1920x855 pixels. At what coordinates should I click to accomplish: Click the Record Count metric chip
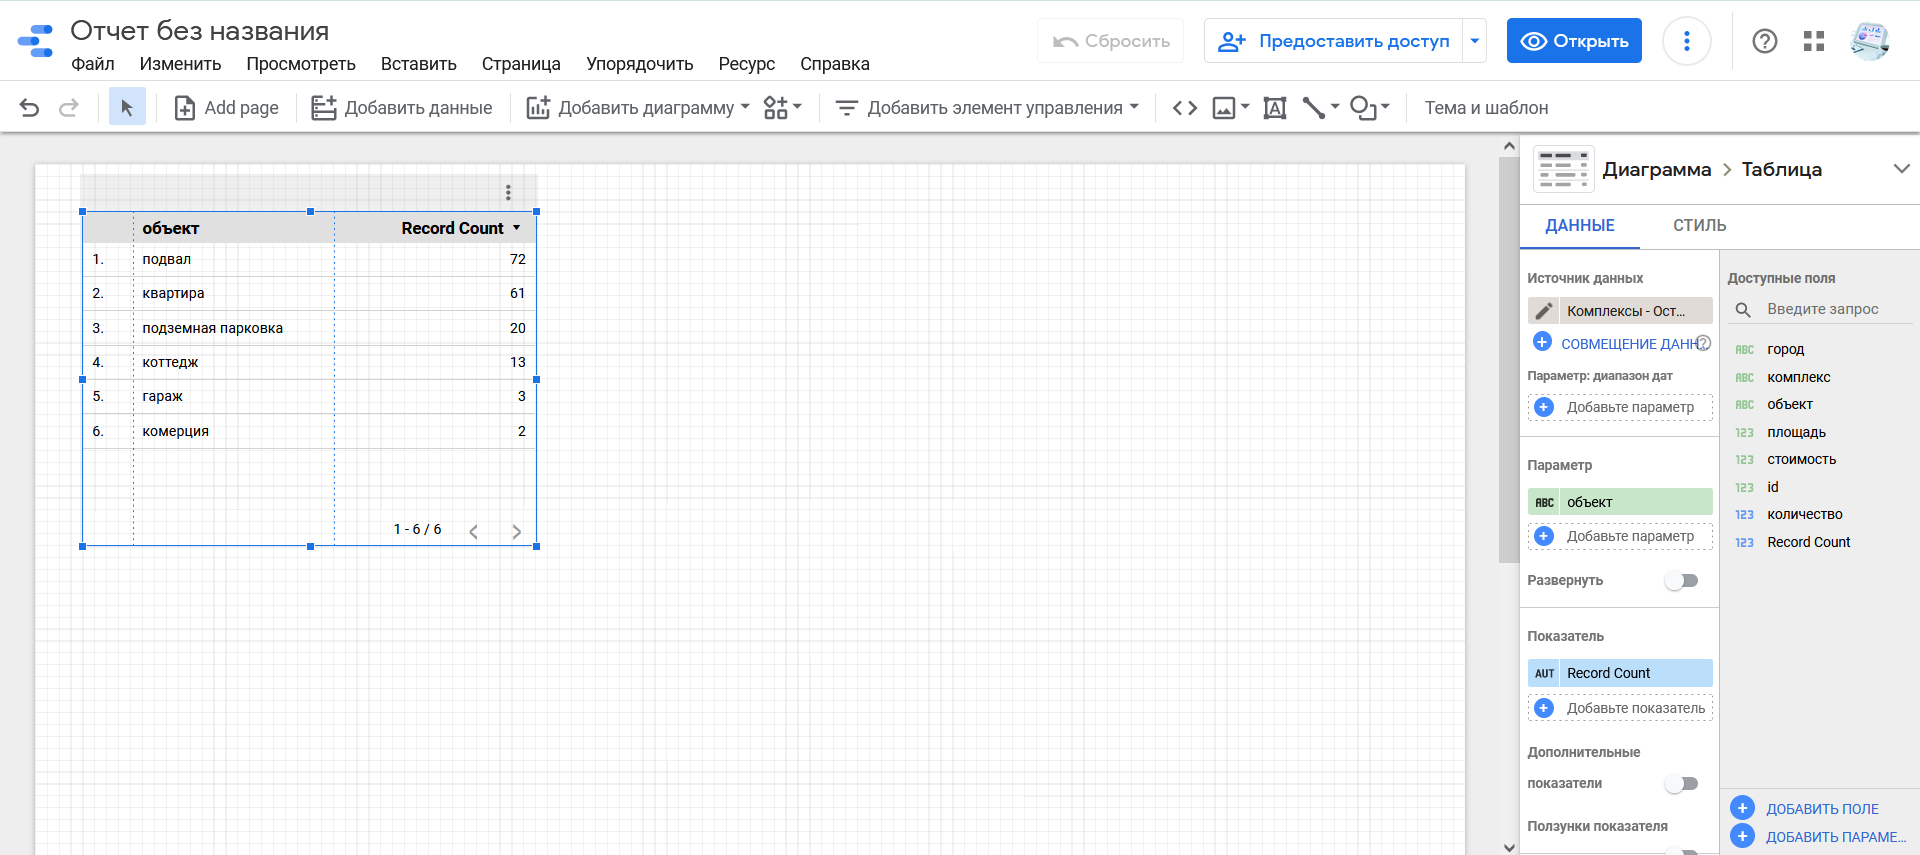(x=1620, y=673)
